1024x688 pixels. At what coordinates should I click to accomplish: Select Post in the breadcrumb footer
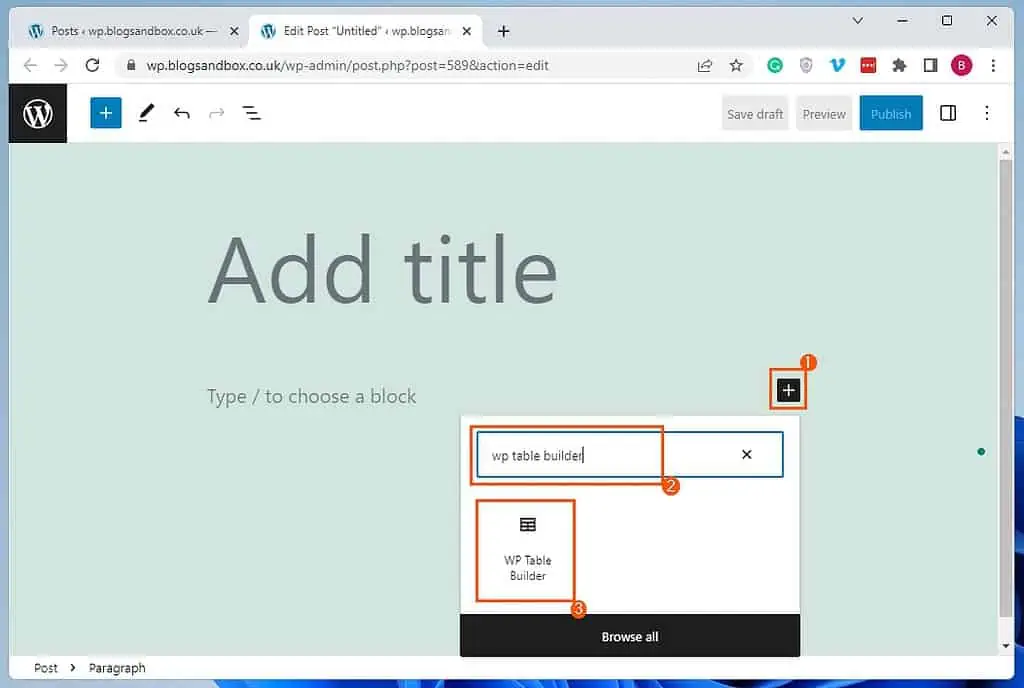46,668
